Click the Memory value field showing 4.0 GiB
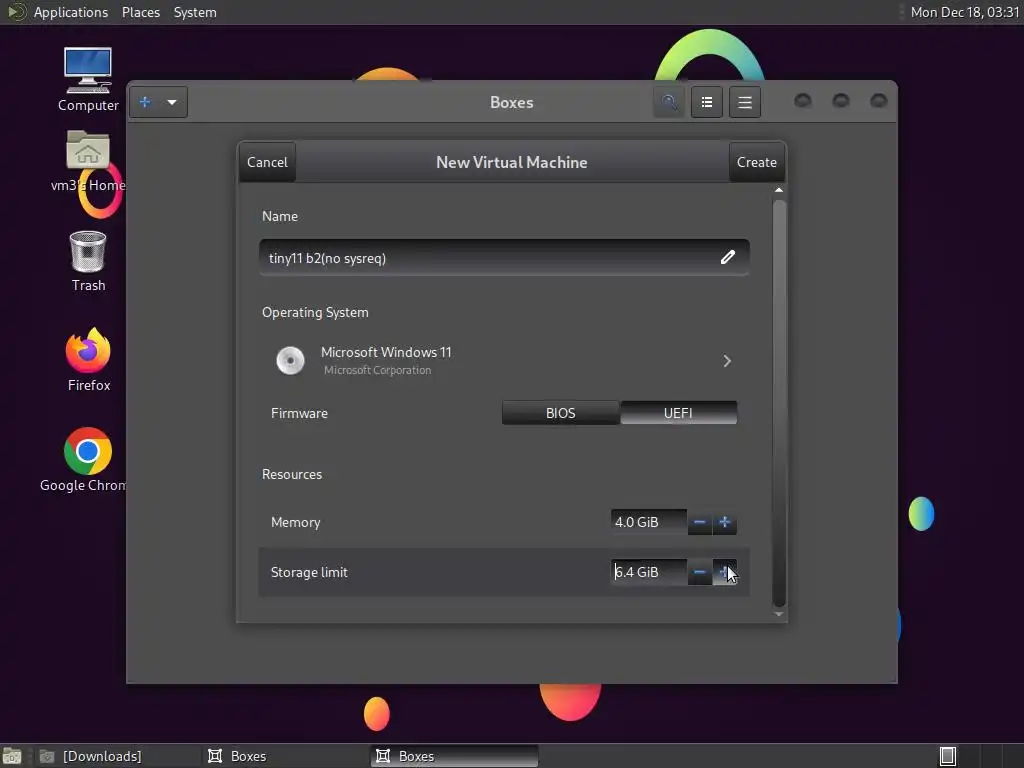Screen dimensions: 1024x768 [x=648, y=522]
